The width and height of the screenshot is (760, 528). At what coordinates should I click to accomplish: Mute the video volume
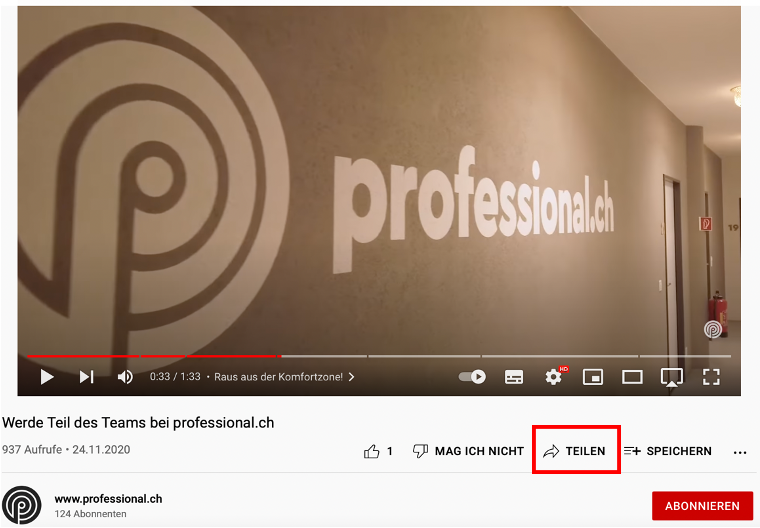pyautogui.click(x=125, y=377)
